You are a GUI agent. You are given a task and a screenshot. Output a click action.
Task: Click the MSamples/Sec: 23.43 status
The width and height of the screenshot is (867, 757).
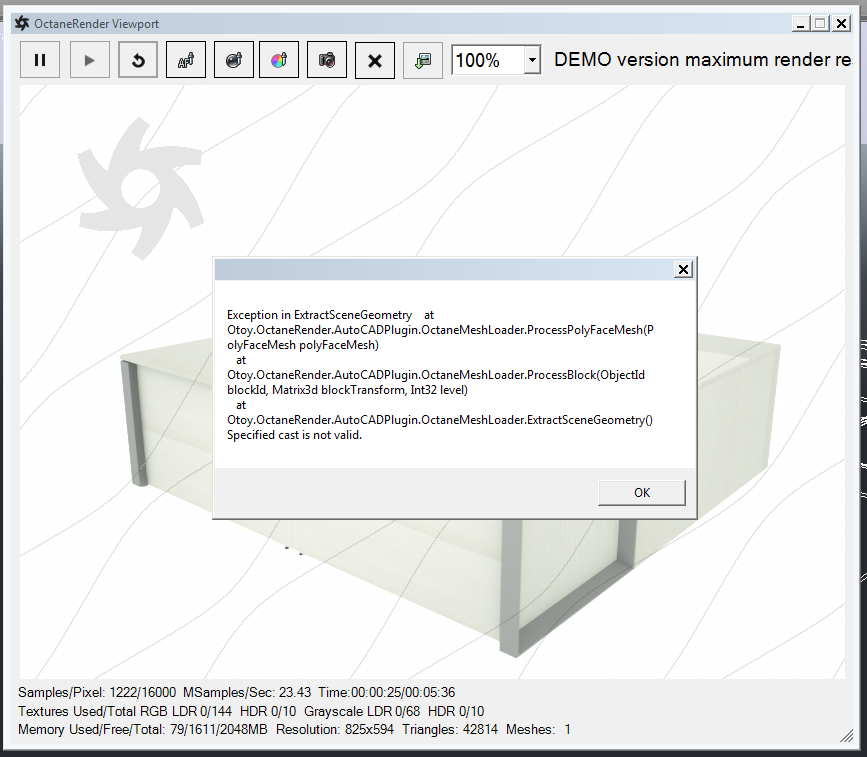point(247,692)
